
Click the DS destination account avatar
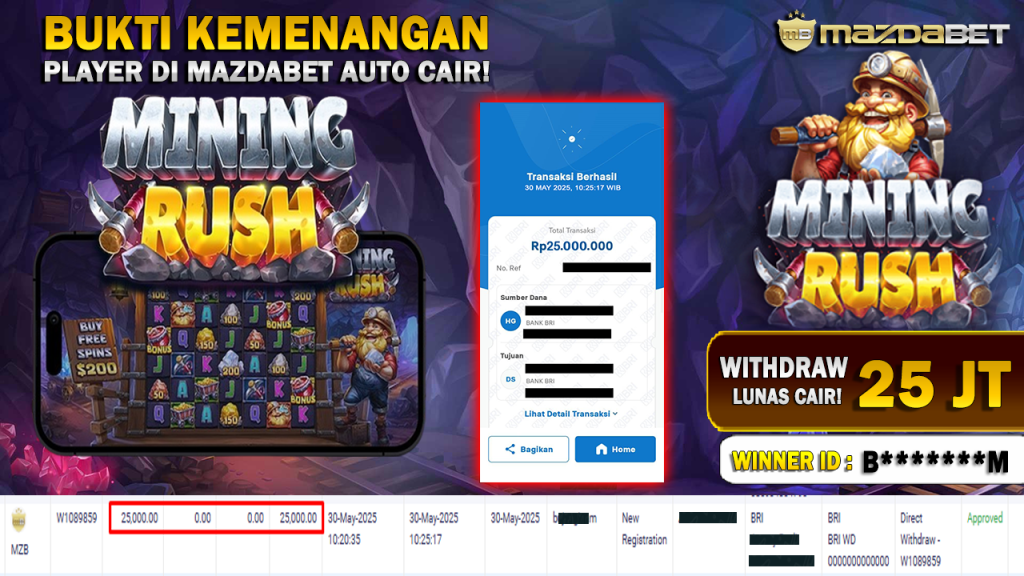tap(510, 379)
